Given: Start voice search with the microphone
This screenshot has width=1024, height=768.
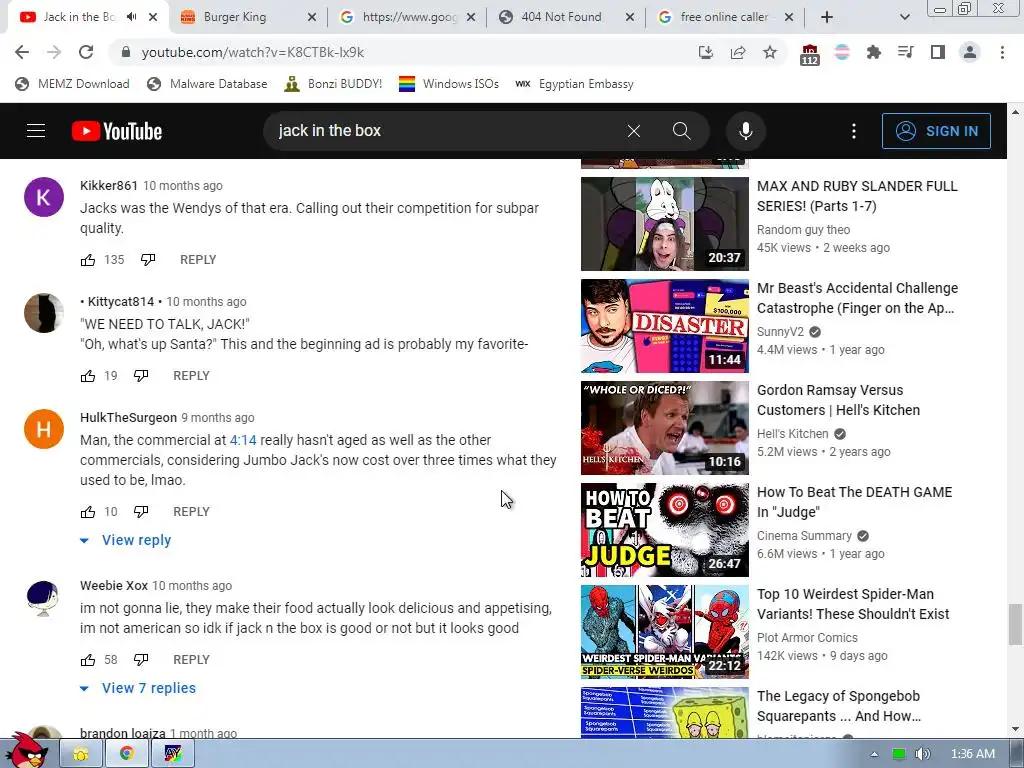Looking at the screenshot, I should (x=745, y=131).
